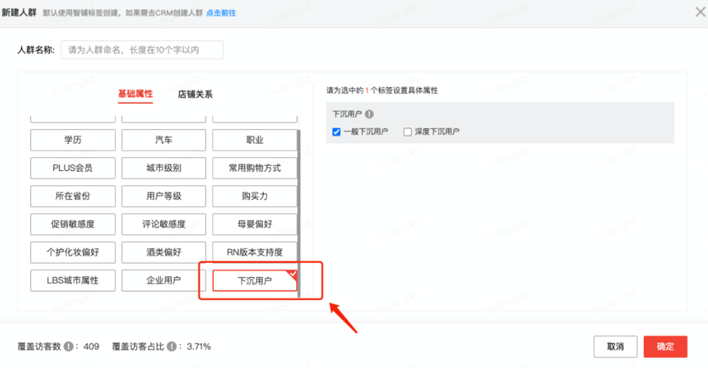Image resolution: width=708 pixels, height=368 pixels.
Task: Click the 取消 button
Action: coord(615,346)
